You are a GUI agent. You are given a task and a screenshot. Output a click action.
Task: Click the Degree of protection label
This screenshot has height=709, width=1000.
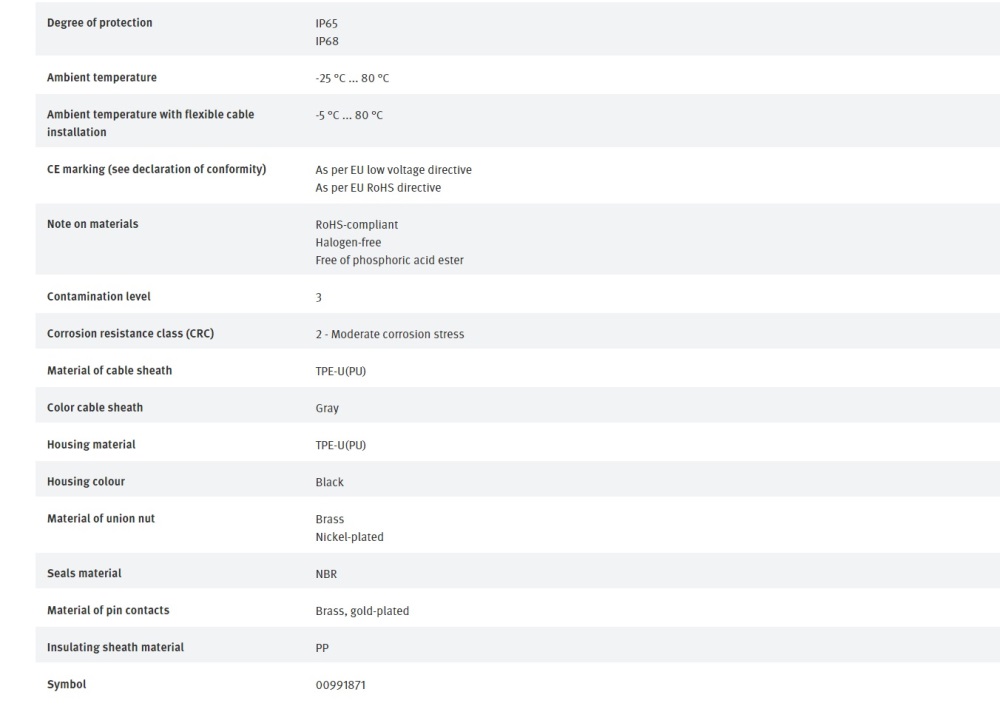(100, 23)
